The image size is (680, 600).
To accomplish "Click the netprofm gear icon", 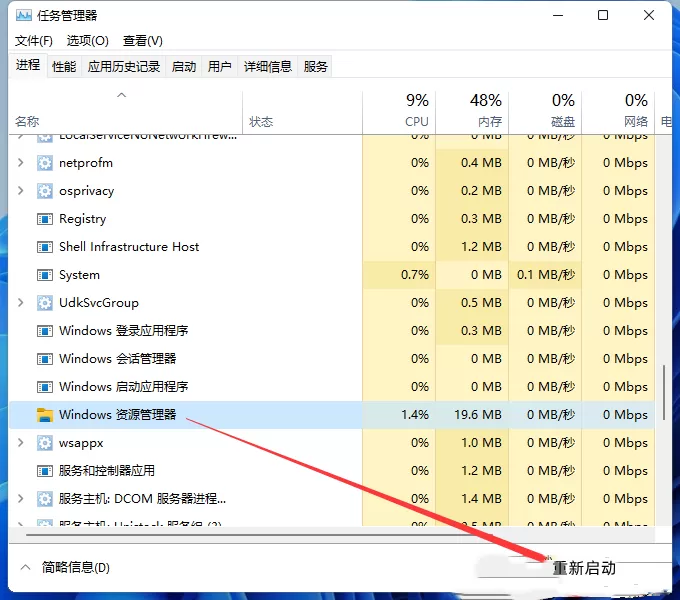I will [x=45, y=163].
